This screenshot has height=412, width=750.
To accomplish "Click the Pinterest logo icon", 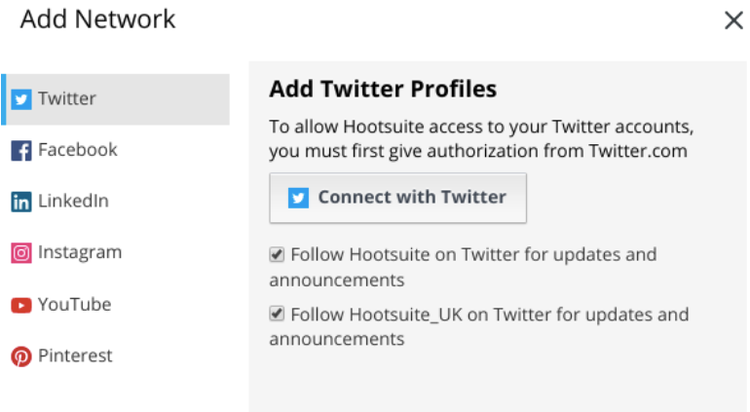I will click(x=21, y=356).
